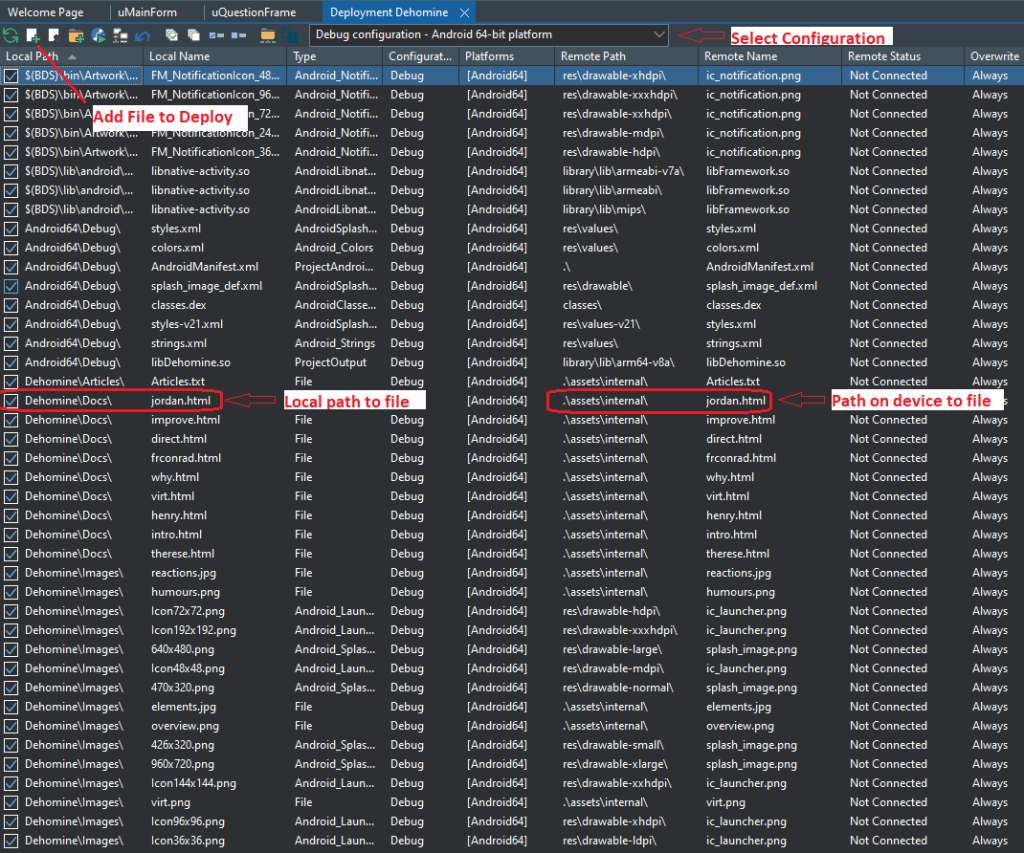
Task: Click the Check Selected rows toolbar icon
Action: pos(216,35)
